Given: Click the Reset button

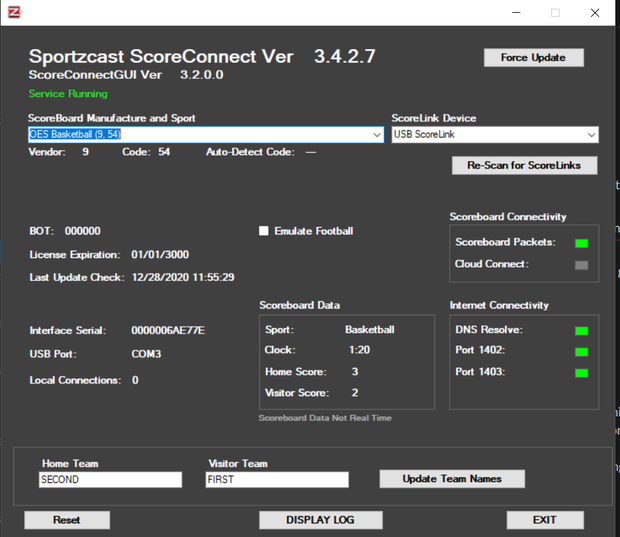Looking at the screenshot, I should pos(67,520).
